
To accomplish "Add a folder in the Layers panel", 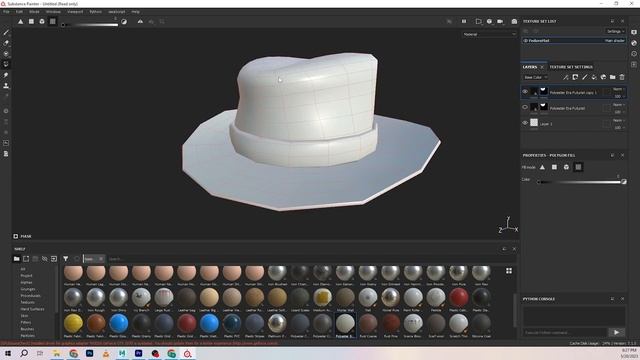I will (x=613, y=77).
